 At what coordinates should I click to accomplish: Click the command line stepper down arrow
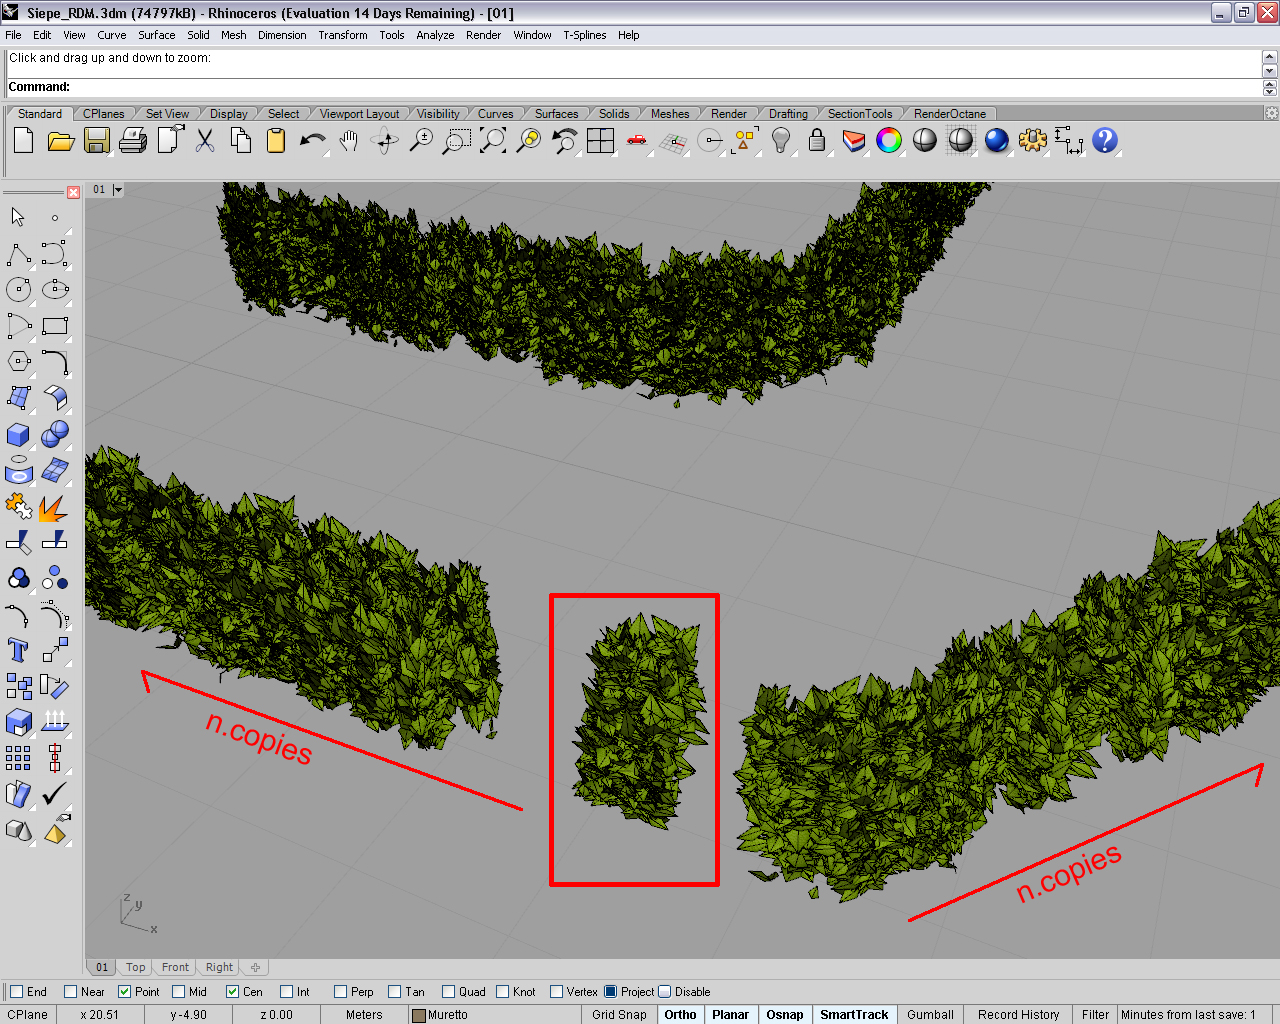(x=1269, y=91)
